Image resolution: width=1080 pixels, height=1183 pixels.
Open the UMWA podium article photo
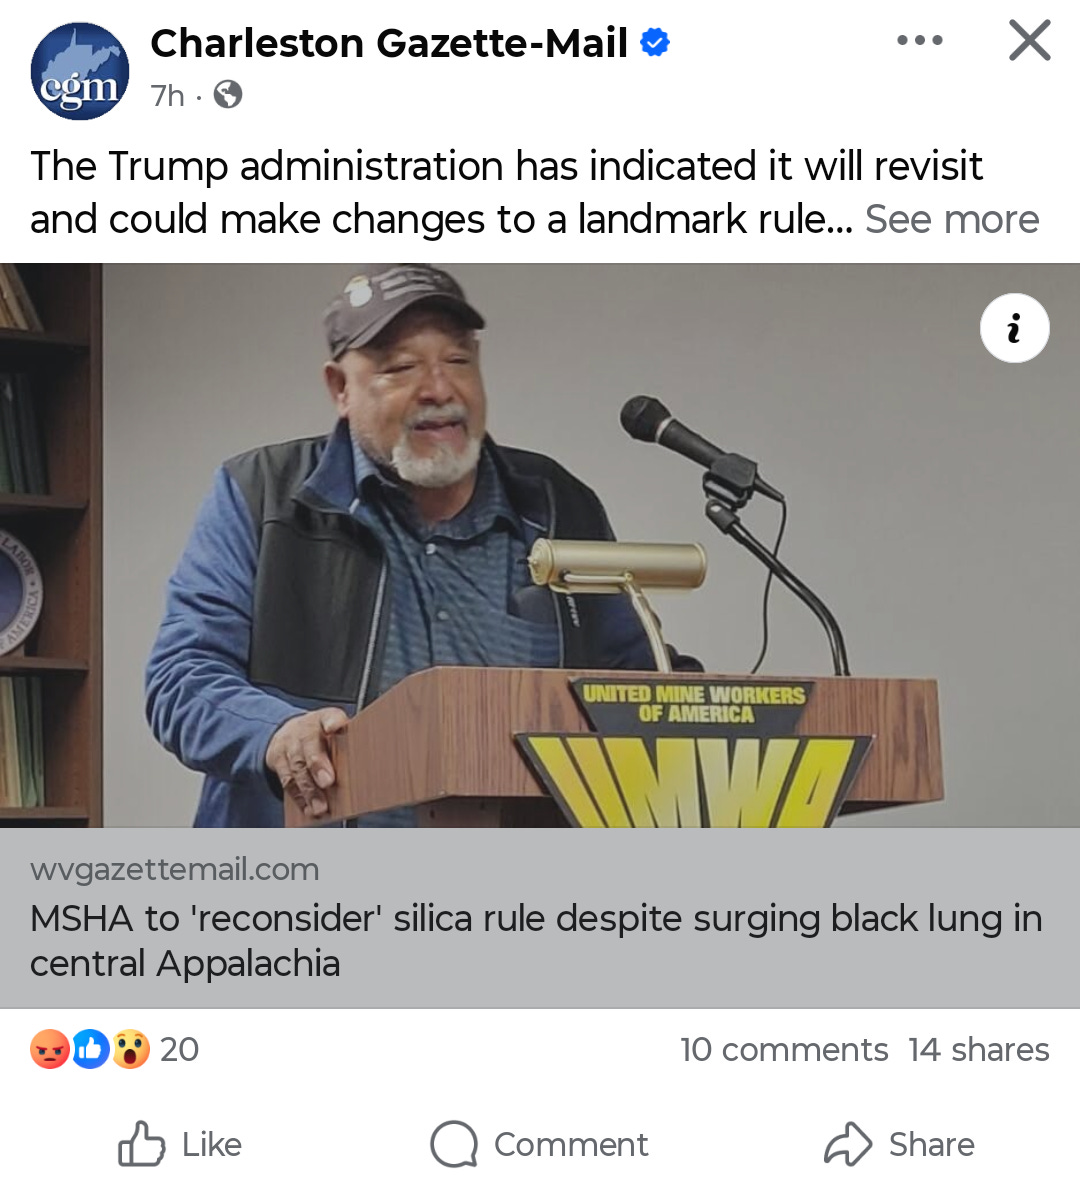[x=540, y=545]
